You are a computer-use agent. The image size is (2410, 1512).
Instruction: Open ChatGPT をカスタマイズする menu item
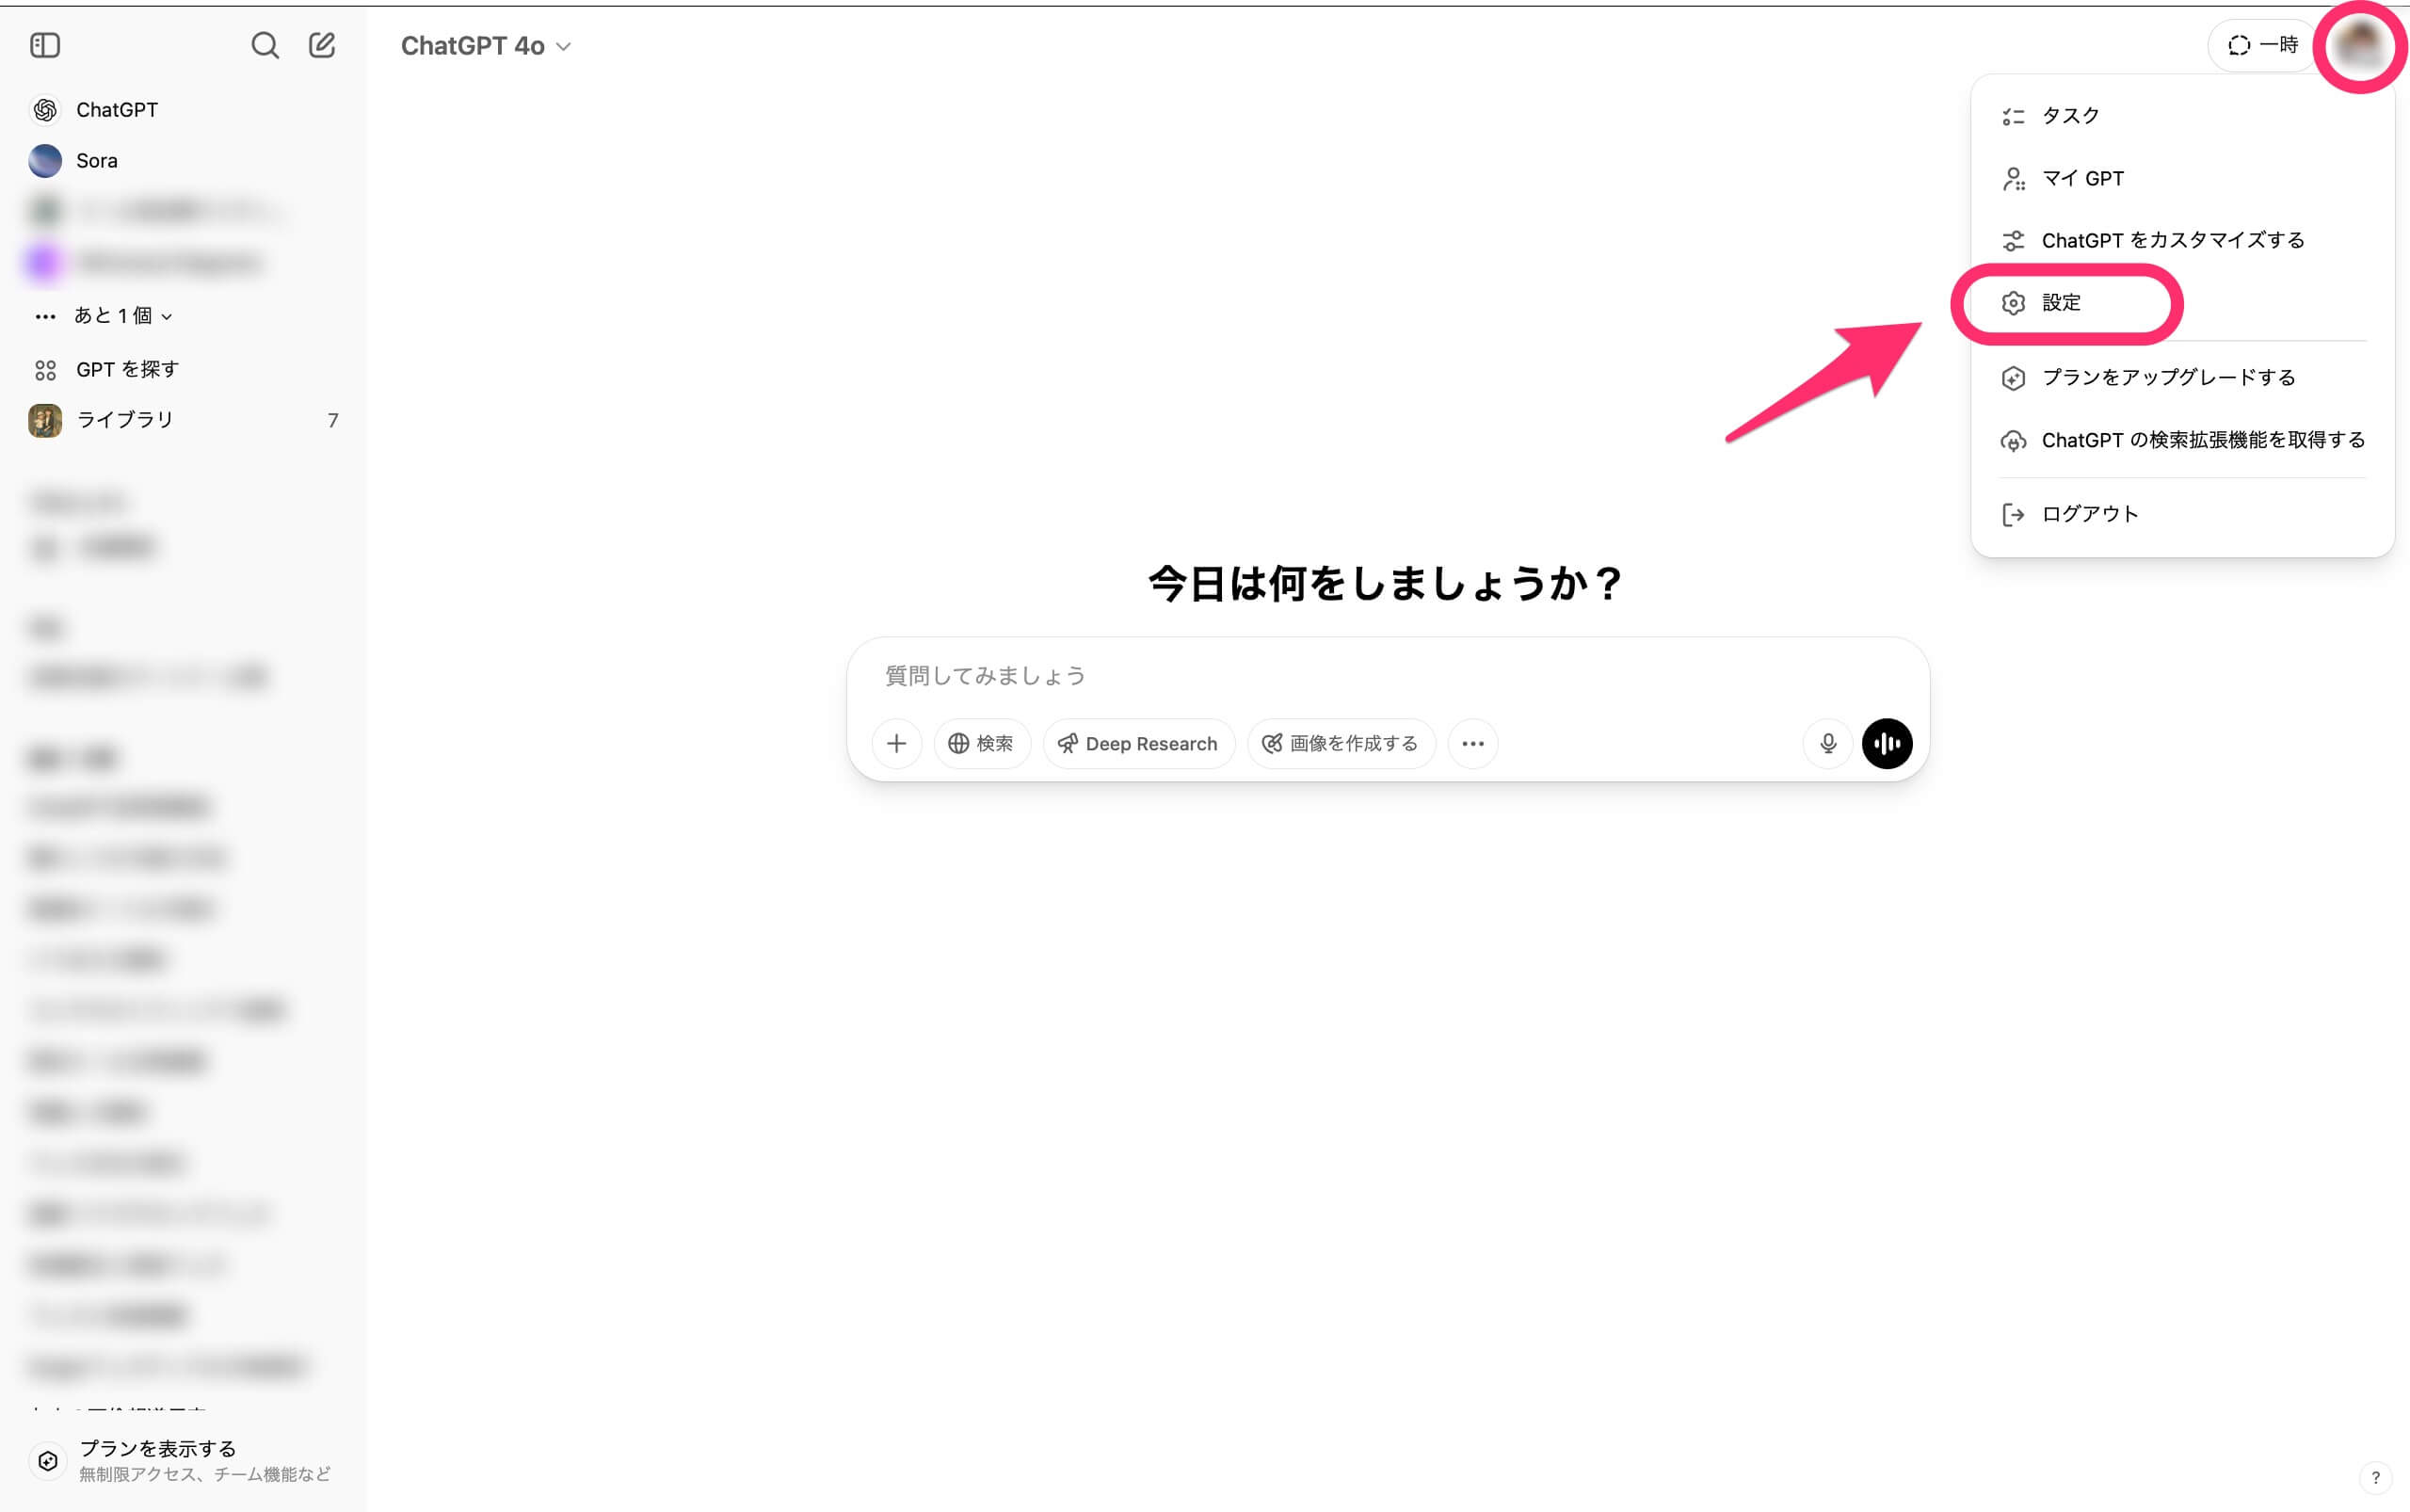point(2182,241)
